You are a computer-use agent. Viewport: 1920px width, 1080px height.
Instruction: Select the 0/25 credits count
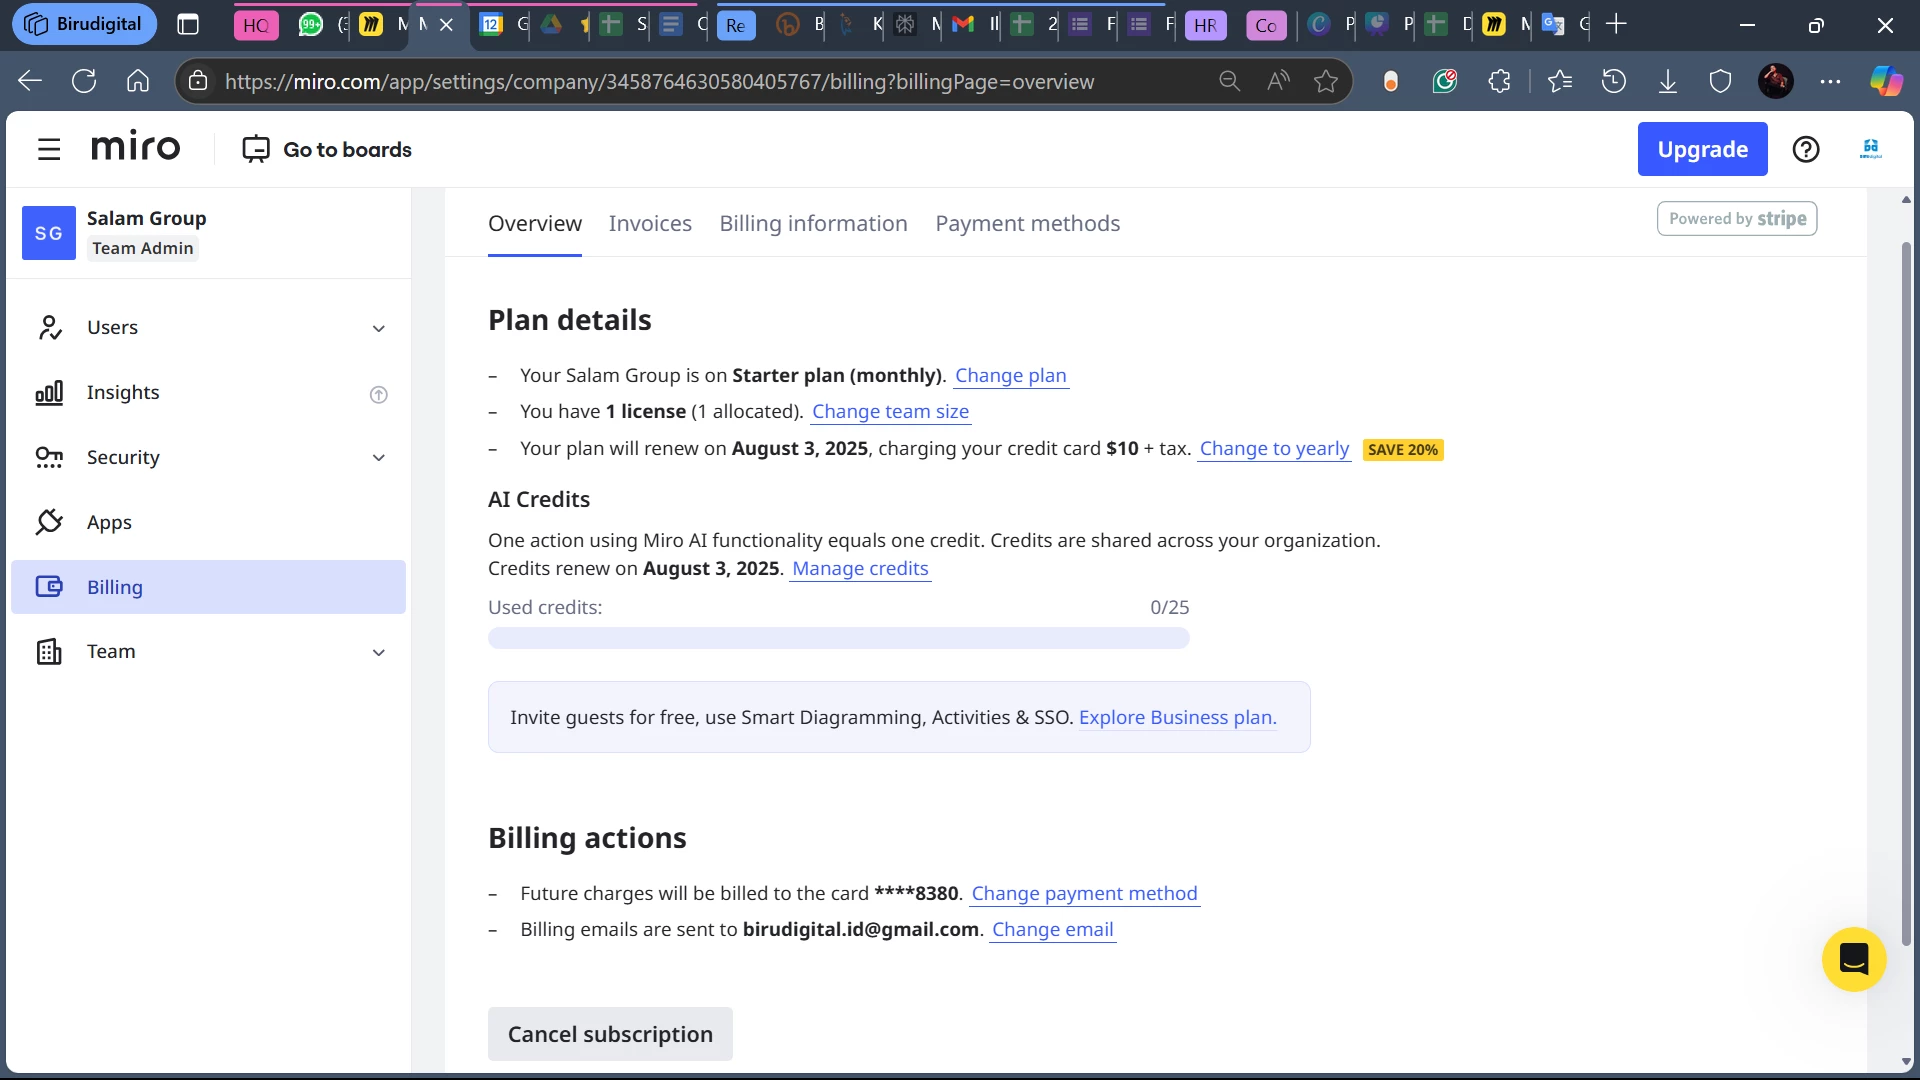pyautogui.click(x=1169, y=608)
